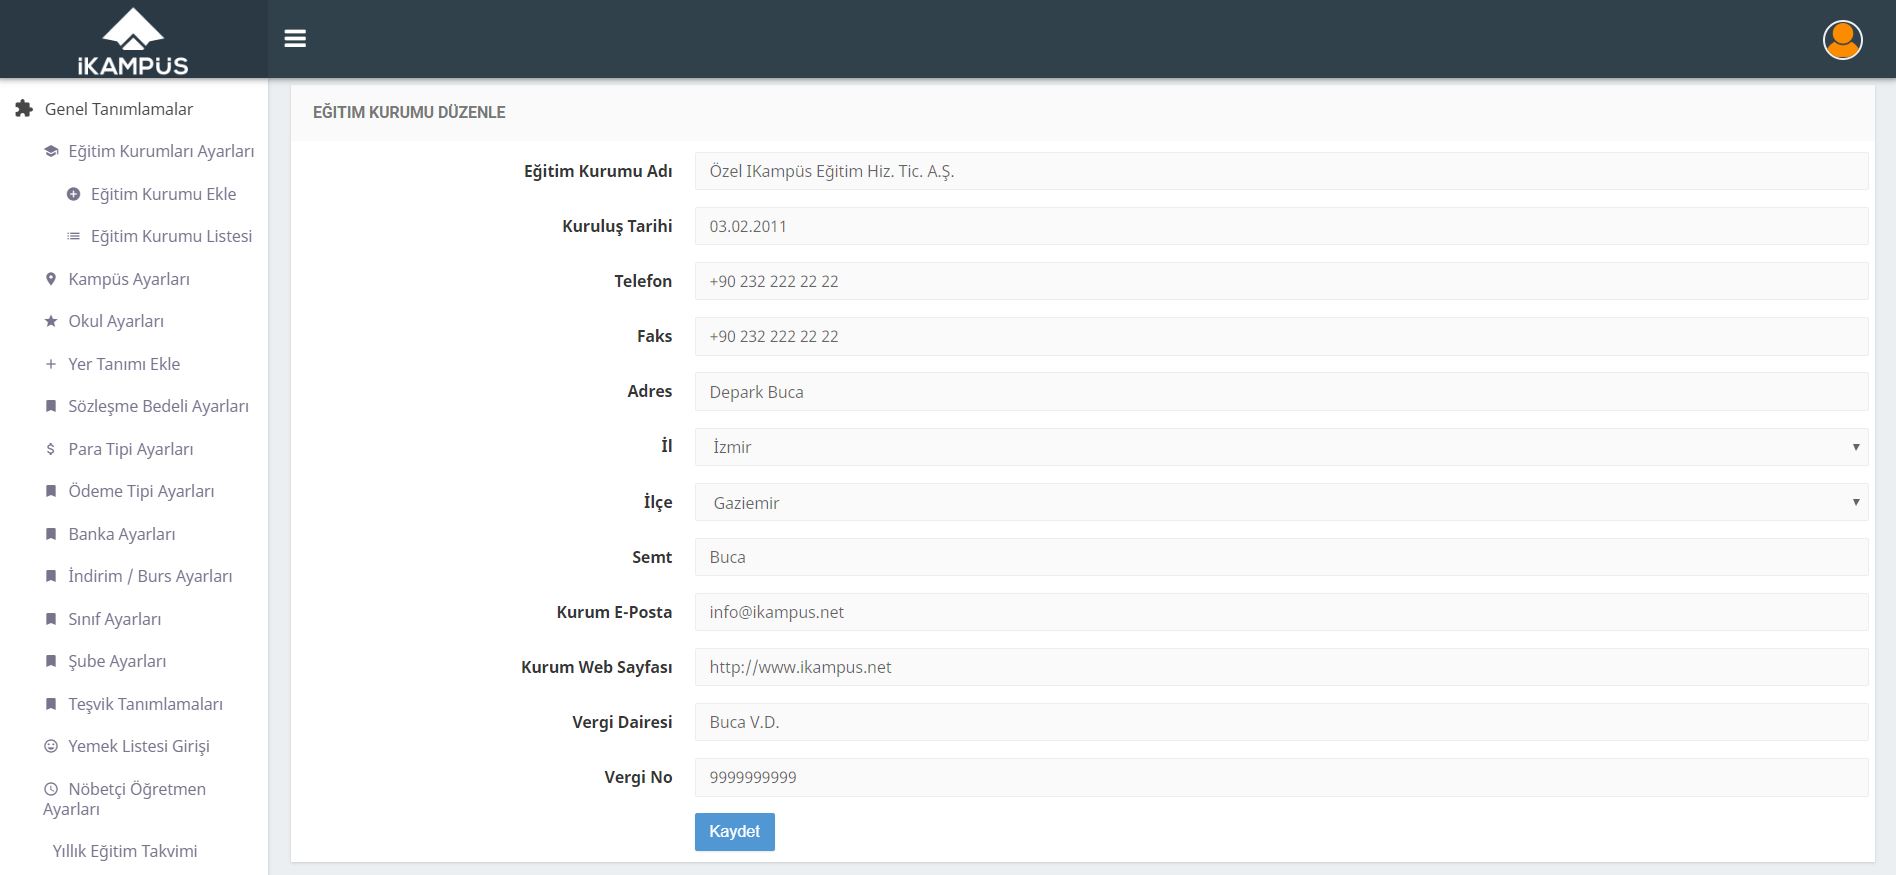Open Yıllık Eğitim Takvimi
Viewport: 1896px width, 875px height.
click(125, 851)
